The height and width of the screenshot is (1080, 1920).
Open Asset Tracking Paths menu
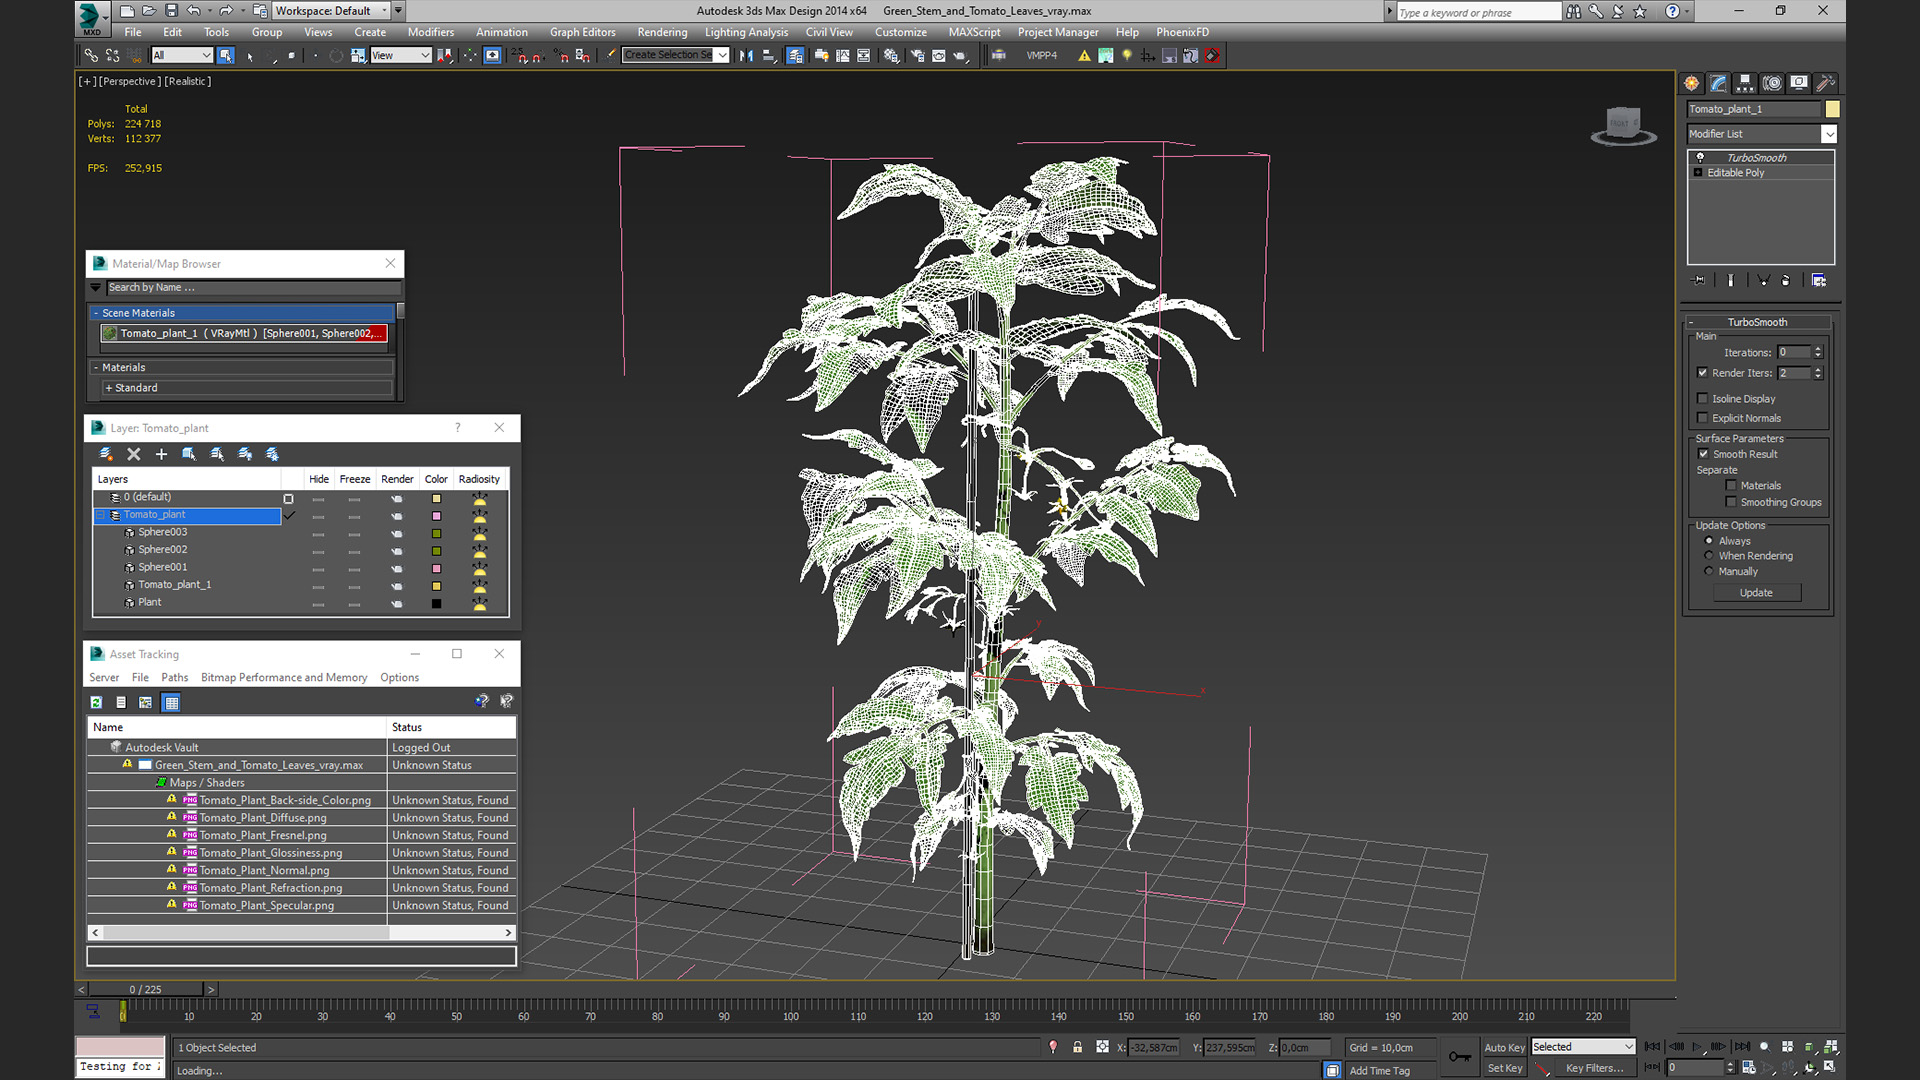coord(174,678)
